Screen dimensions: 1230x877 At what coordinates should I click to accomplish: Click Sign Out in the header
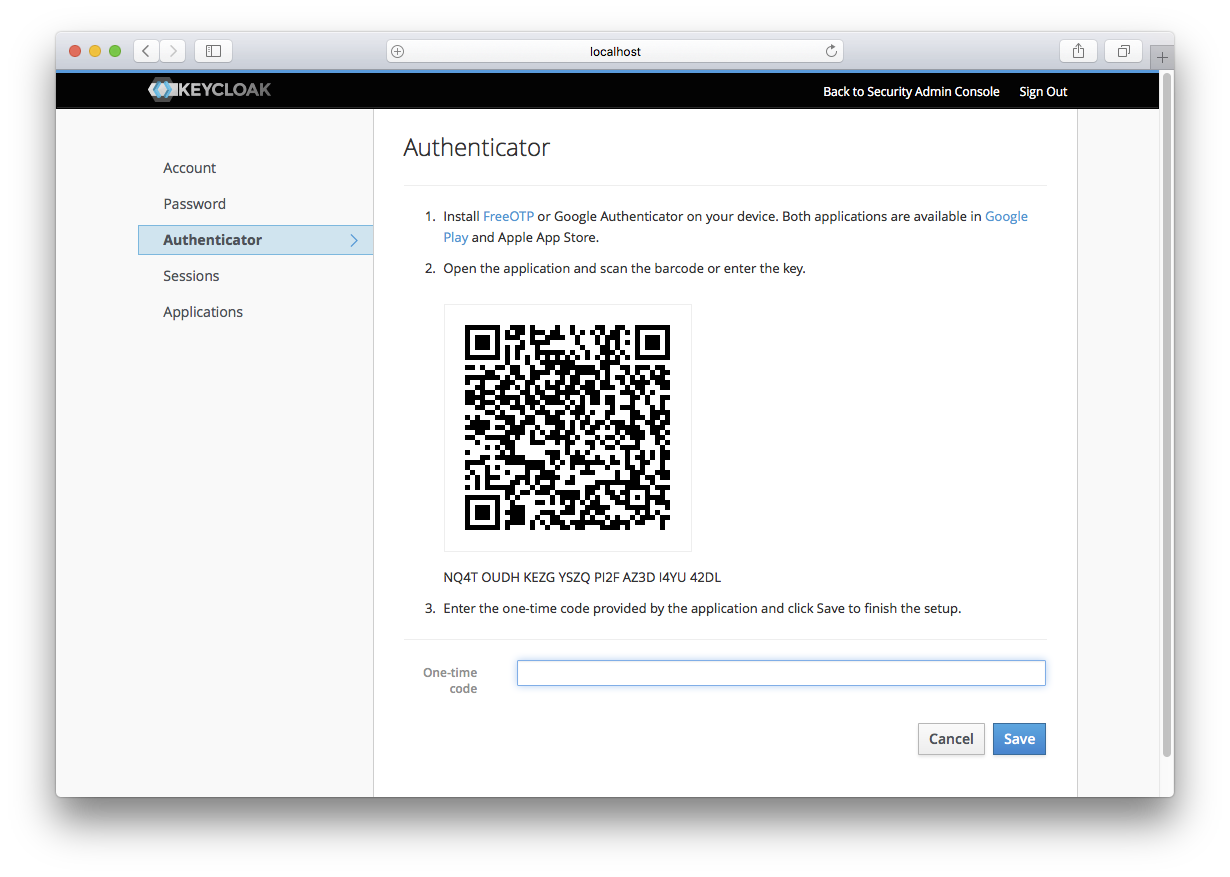pos(1043,91)
